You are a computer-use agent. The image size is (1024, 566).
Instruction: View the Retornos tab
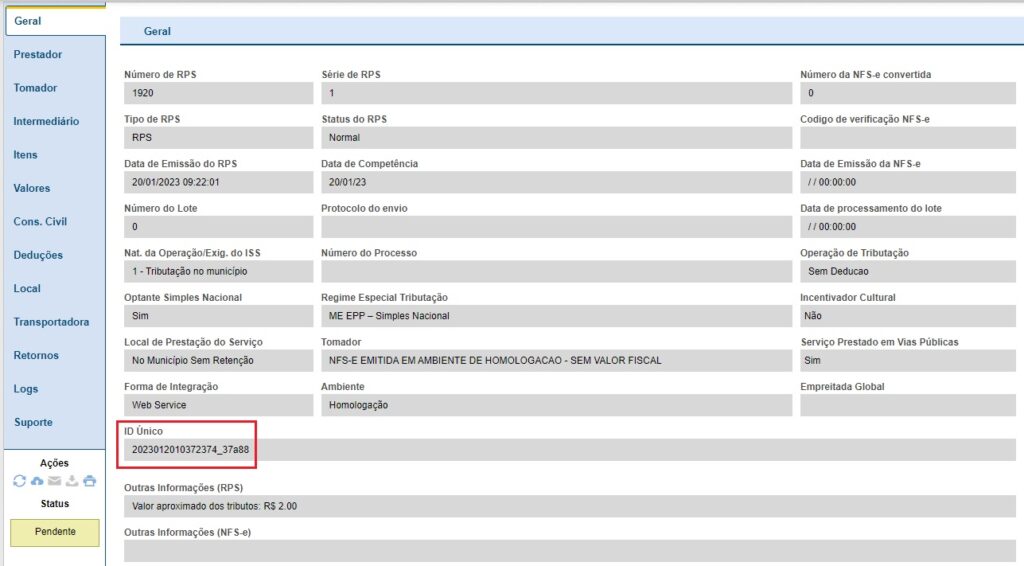pos(36,355)
